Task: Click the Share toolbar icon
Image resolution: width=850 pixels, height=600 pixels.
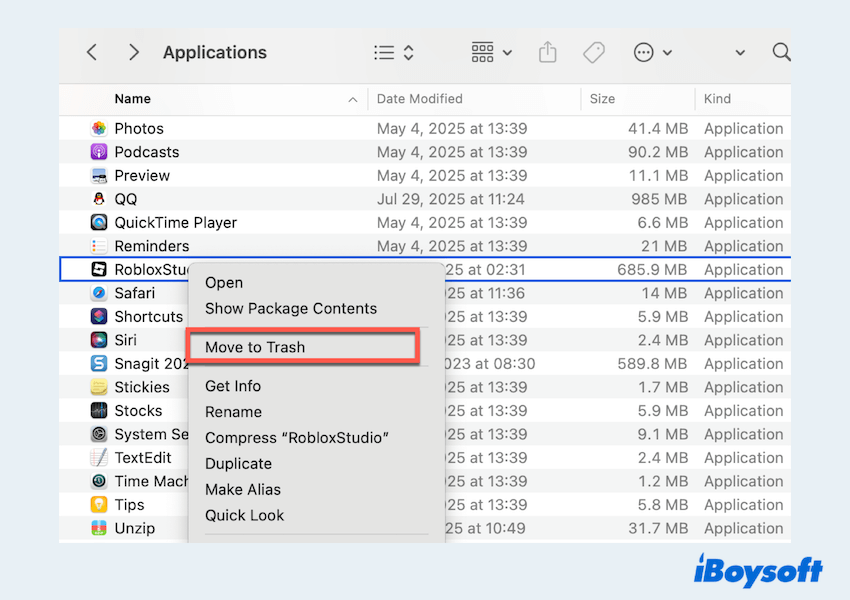Action: [x=547, y=53]
